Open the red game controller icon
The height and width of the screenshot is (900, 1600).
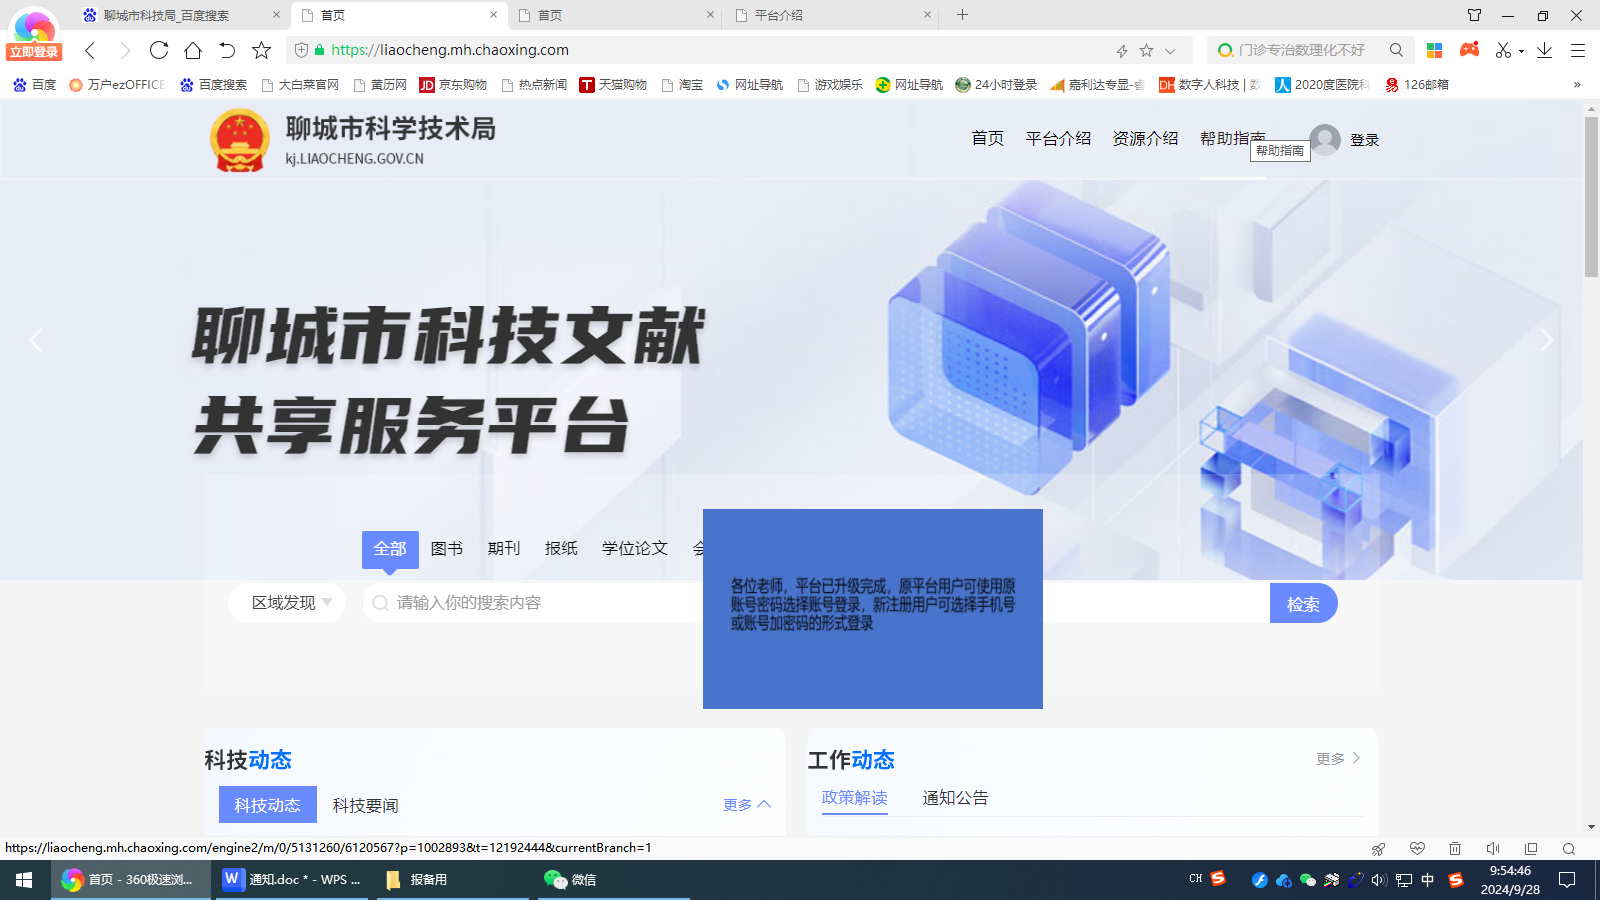pyautogui.click(x=1469, y=49)
